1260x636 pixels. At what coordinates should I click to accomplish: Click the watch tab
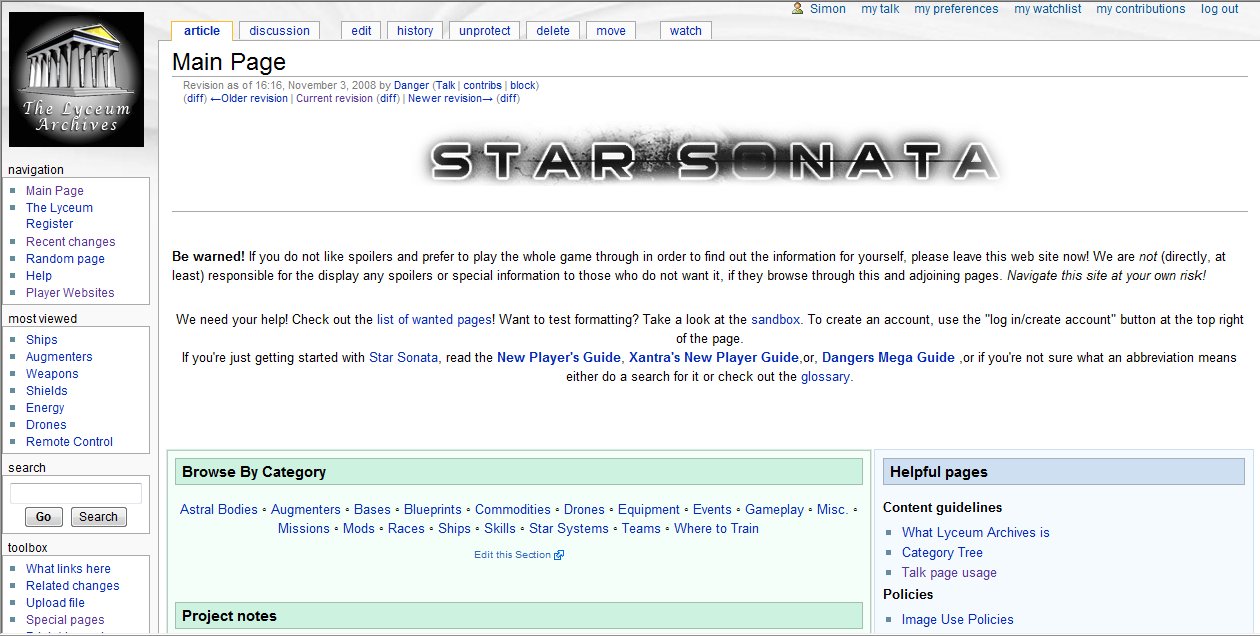[x=685, y=31]
